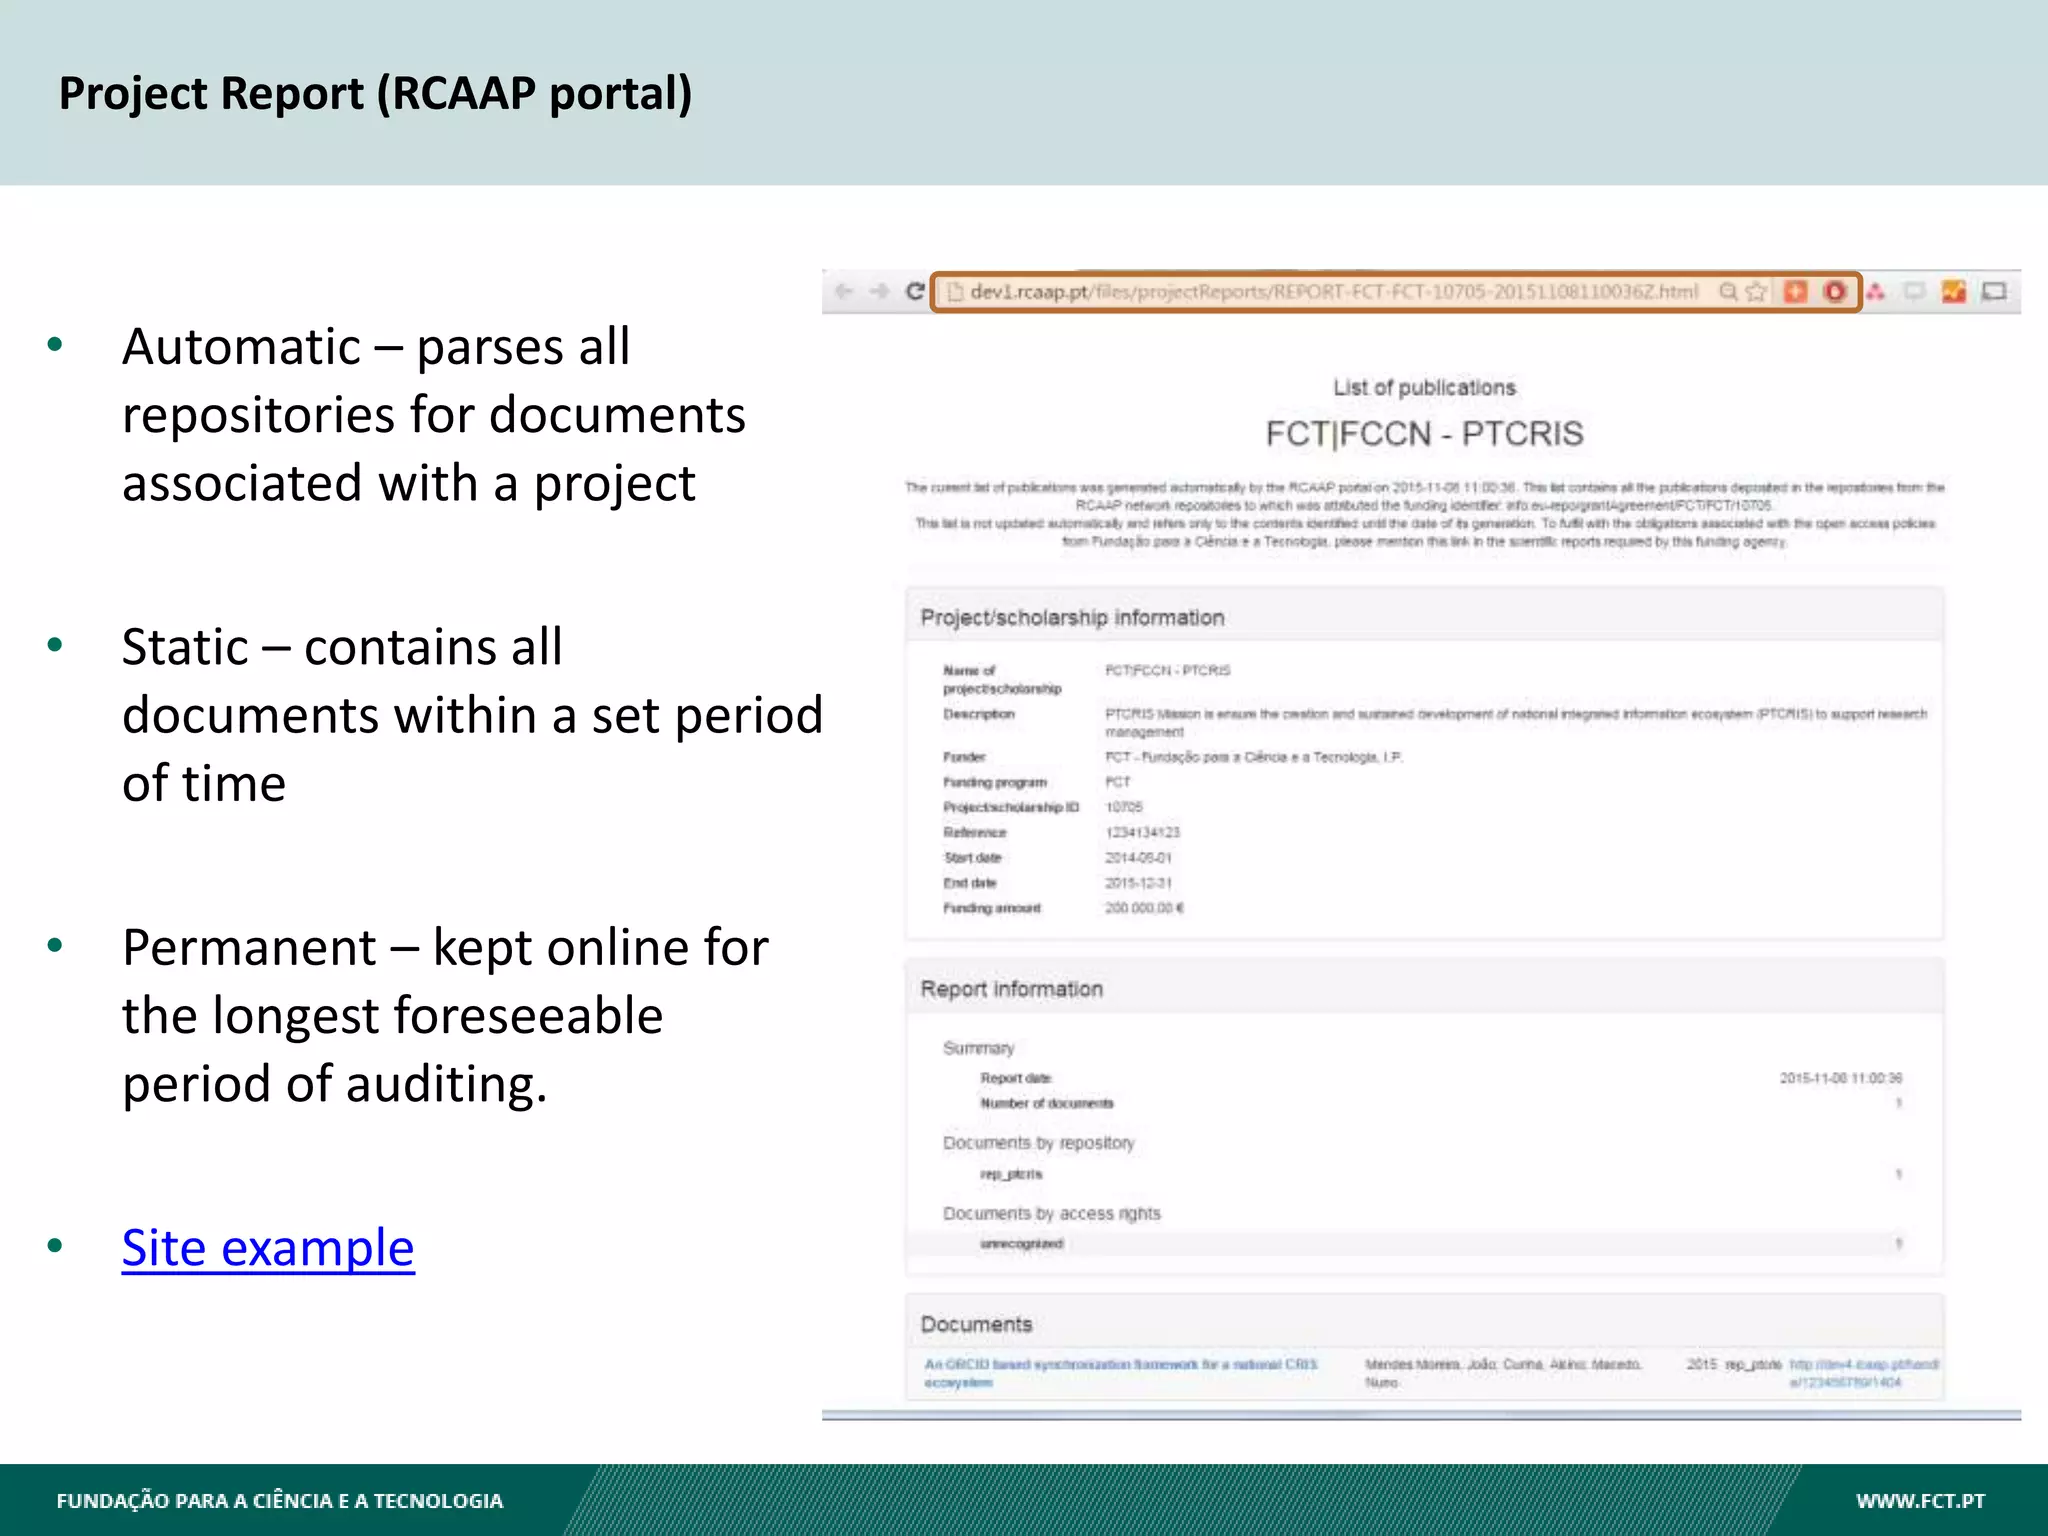The width and height of the screenshot is (2048, 1536).
Task: Click the browser forward arrow
Action: [x=880, y=291]
